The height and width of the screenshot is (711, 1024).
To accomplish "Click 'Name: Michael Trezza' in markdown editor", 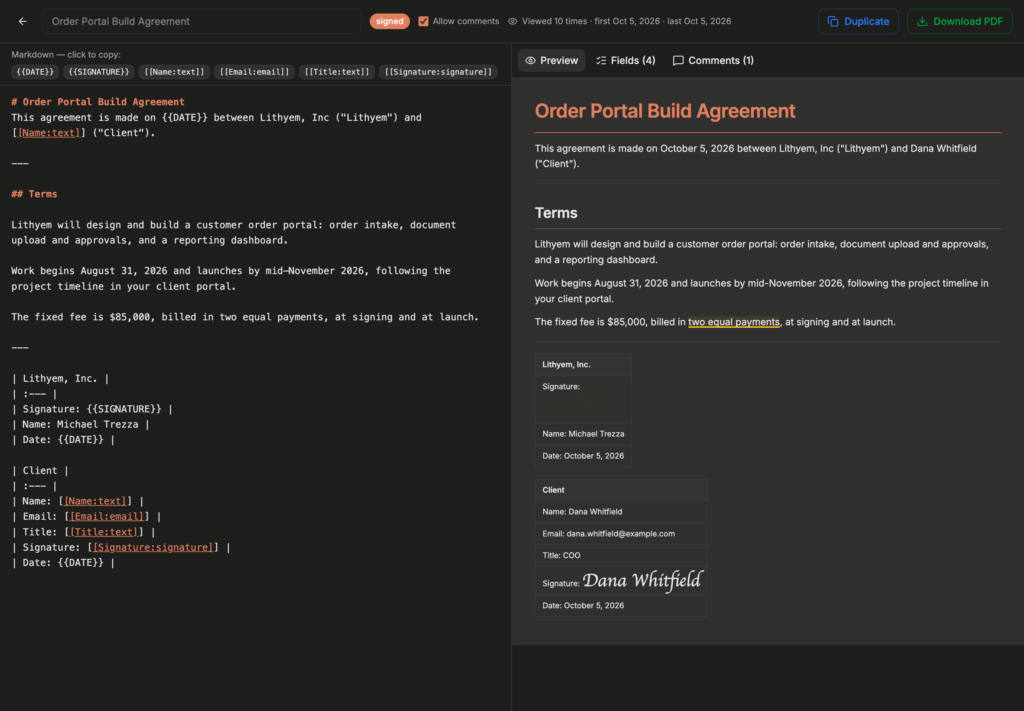I will point(80,424).
